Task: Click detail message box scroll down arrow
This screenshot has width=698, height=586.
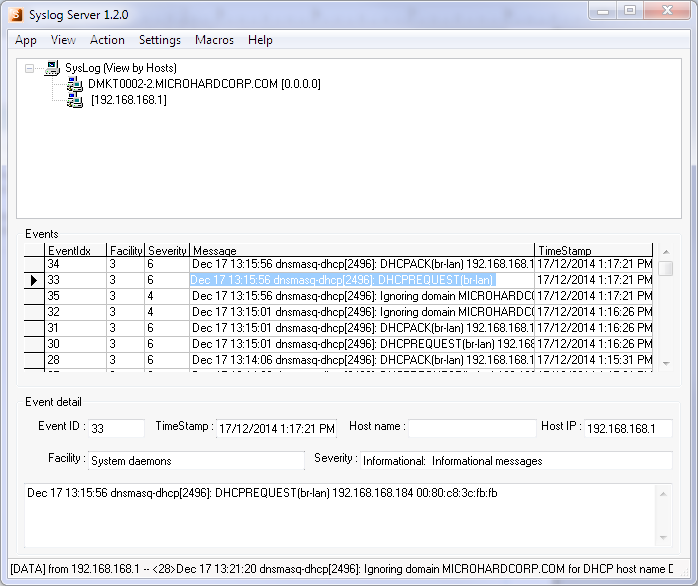Action: (663, 537)
